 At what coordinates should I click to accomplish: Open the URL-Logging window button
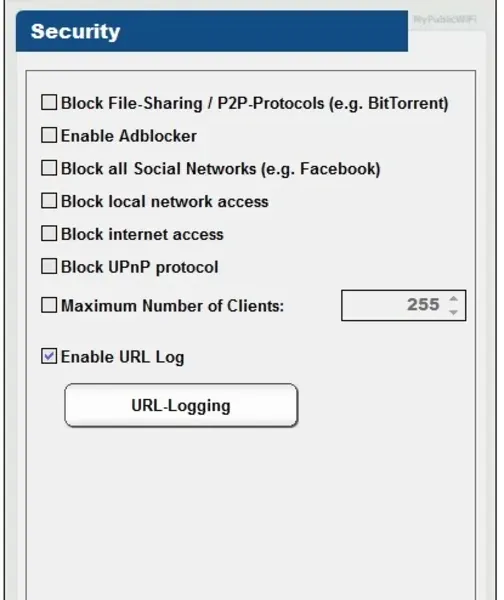[x=181, y=405]
